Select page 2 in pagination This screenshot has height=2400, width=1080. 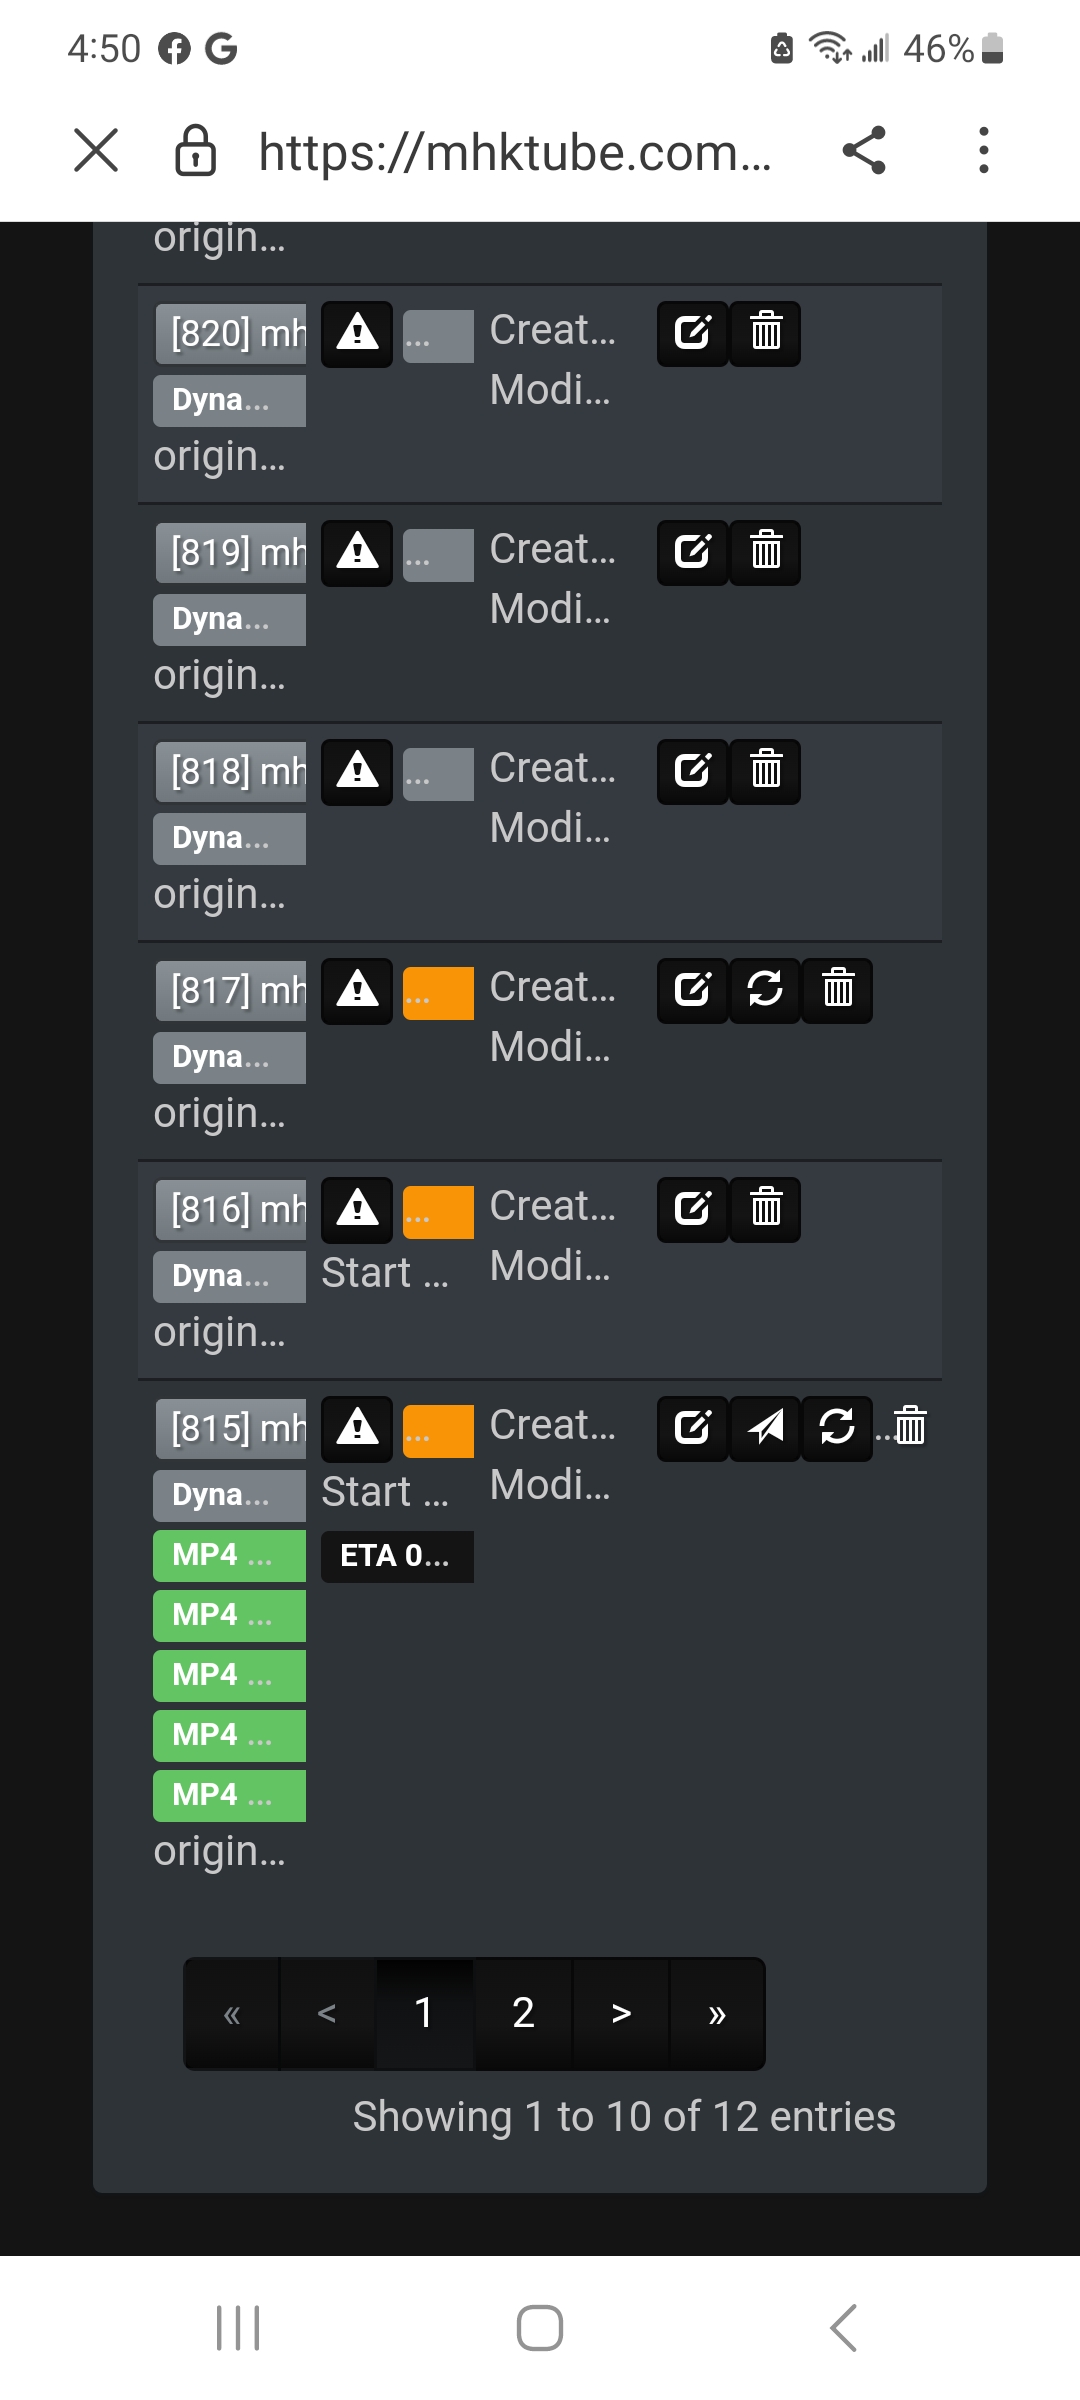point(523,2014)
